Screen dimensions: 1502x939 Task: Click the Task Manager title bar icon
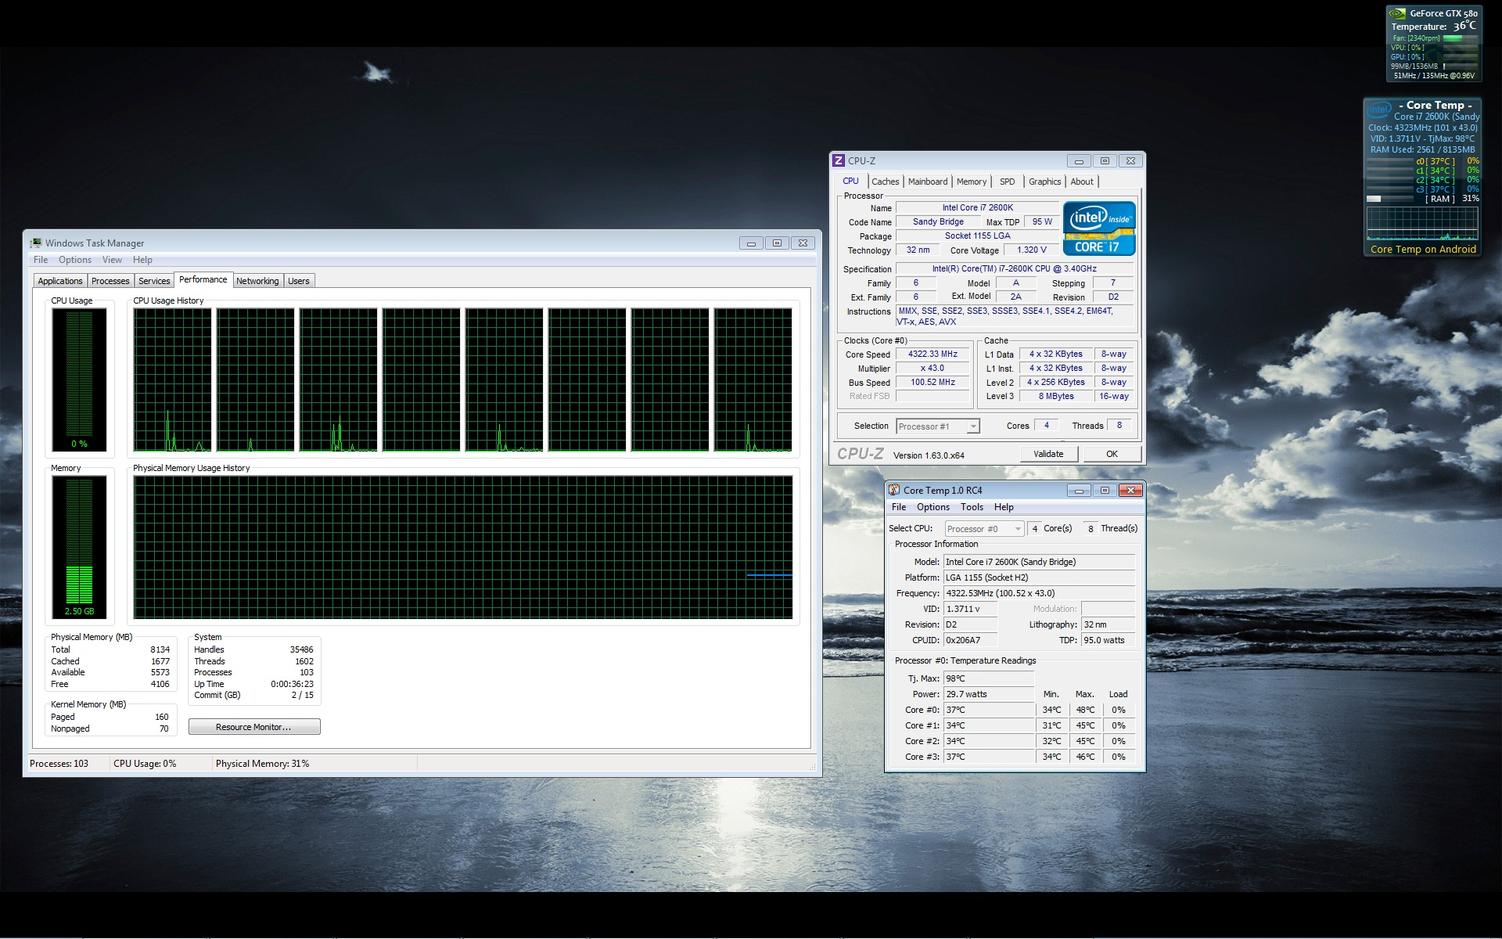[36, 243]
